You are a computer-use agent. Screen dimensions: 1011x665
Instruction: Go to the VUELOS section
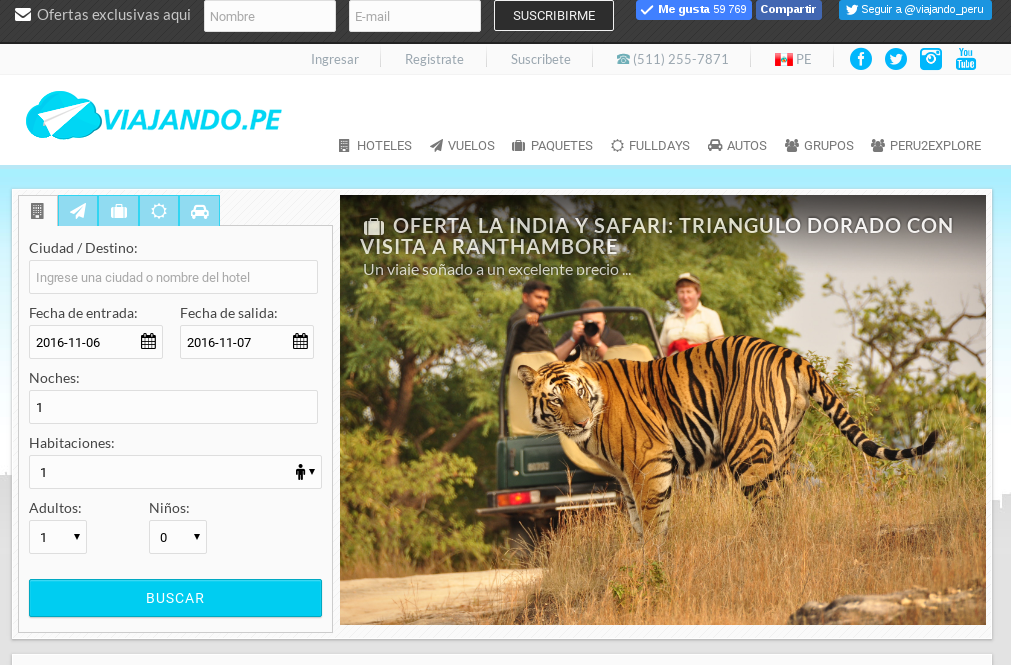point(461,145)
